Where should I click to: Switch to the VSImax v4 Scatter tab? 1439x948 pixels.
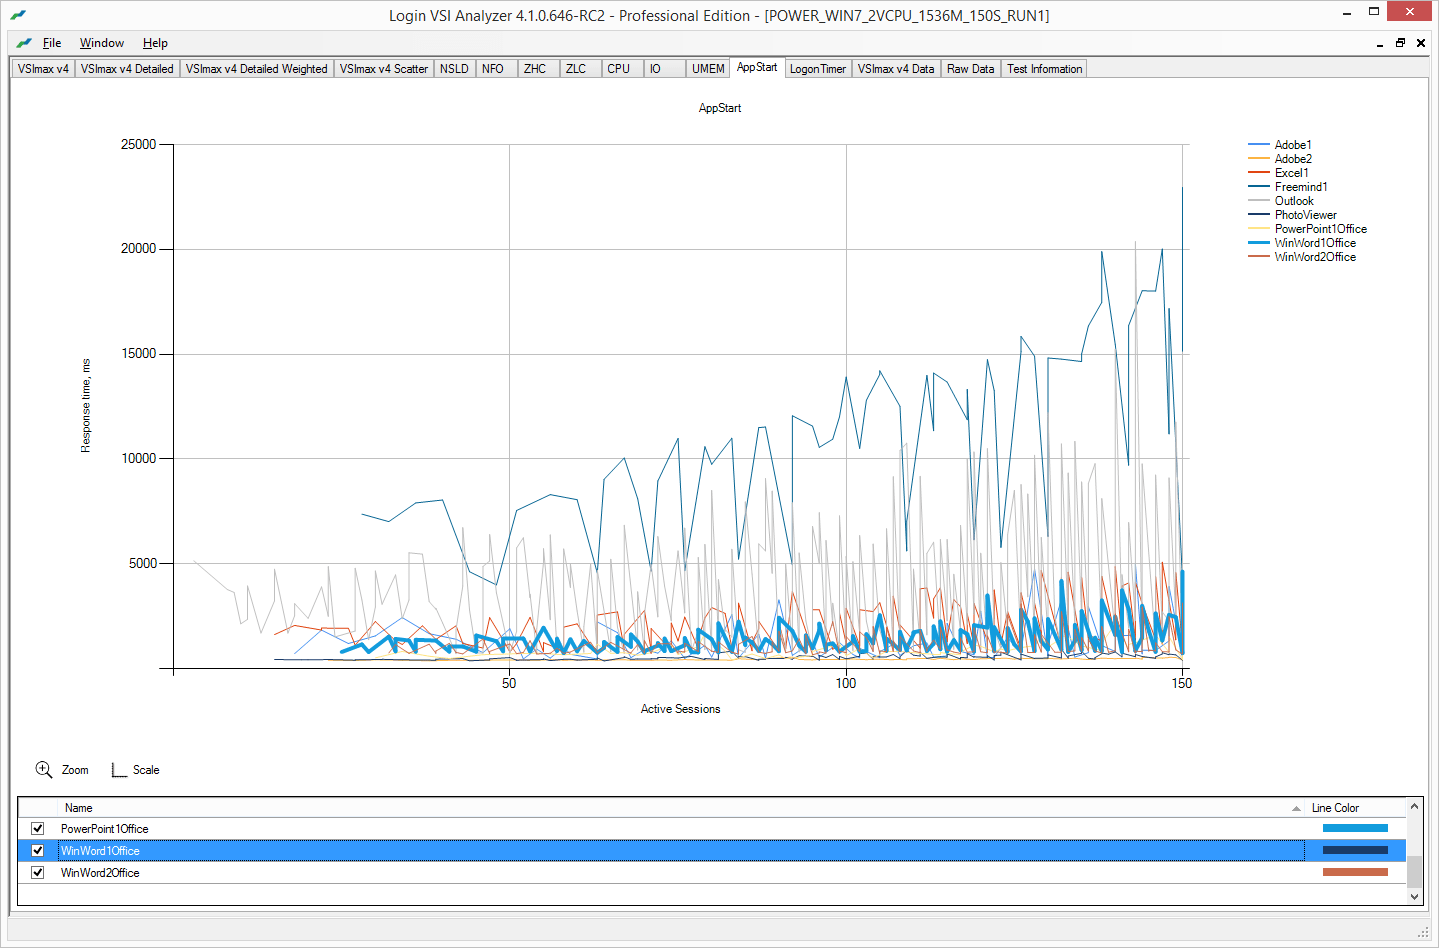(x=384, y=68)
